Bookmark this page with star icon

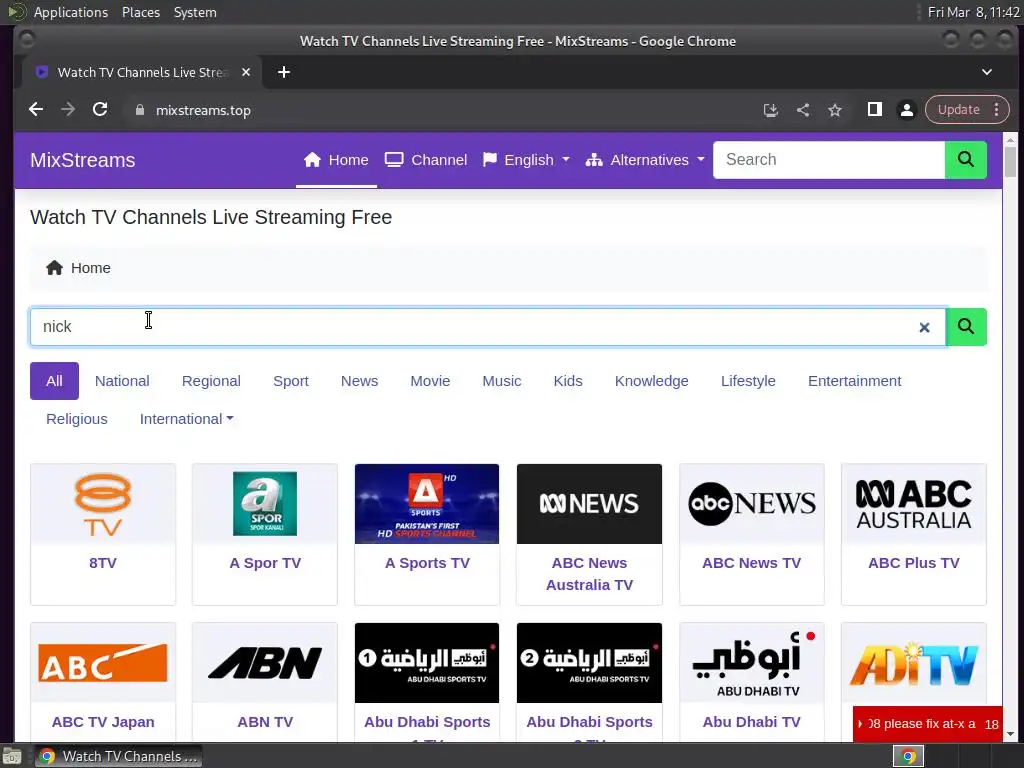coord(835,110)
